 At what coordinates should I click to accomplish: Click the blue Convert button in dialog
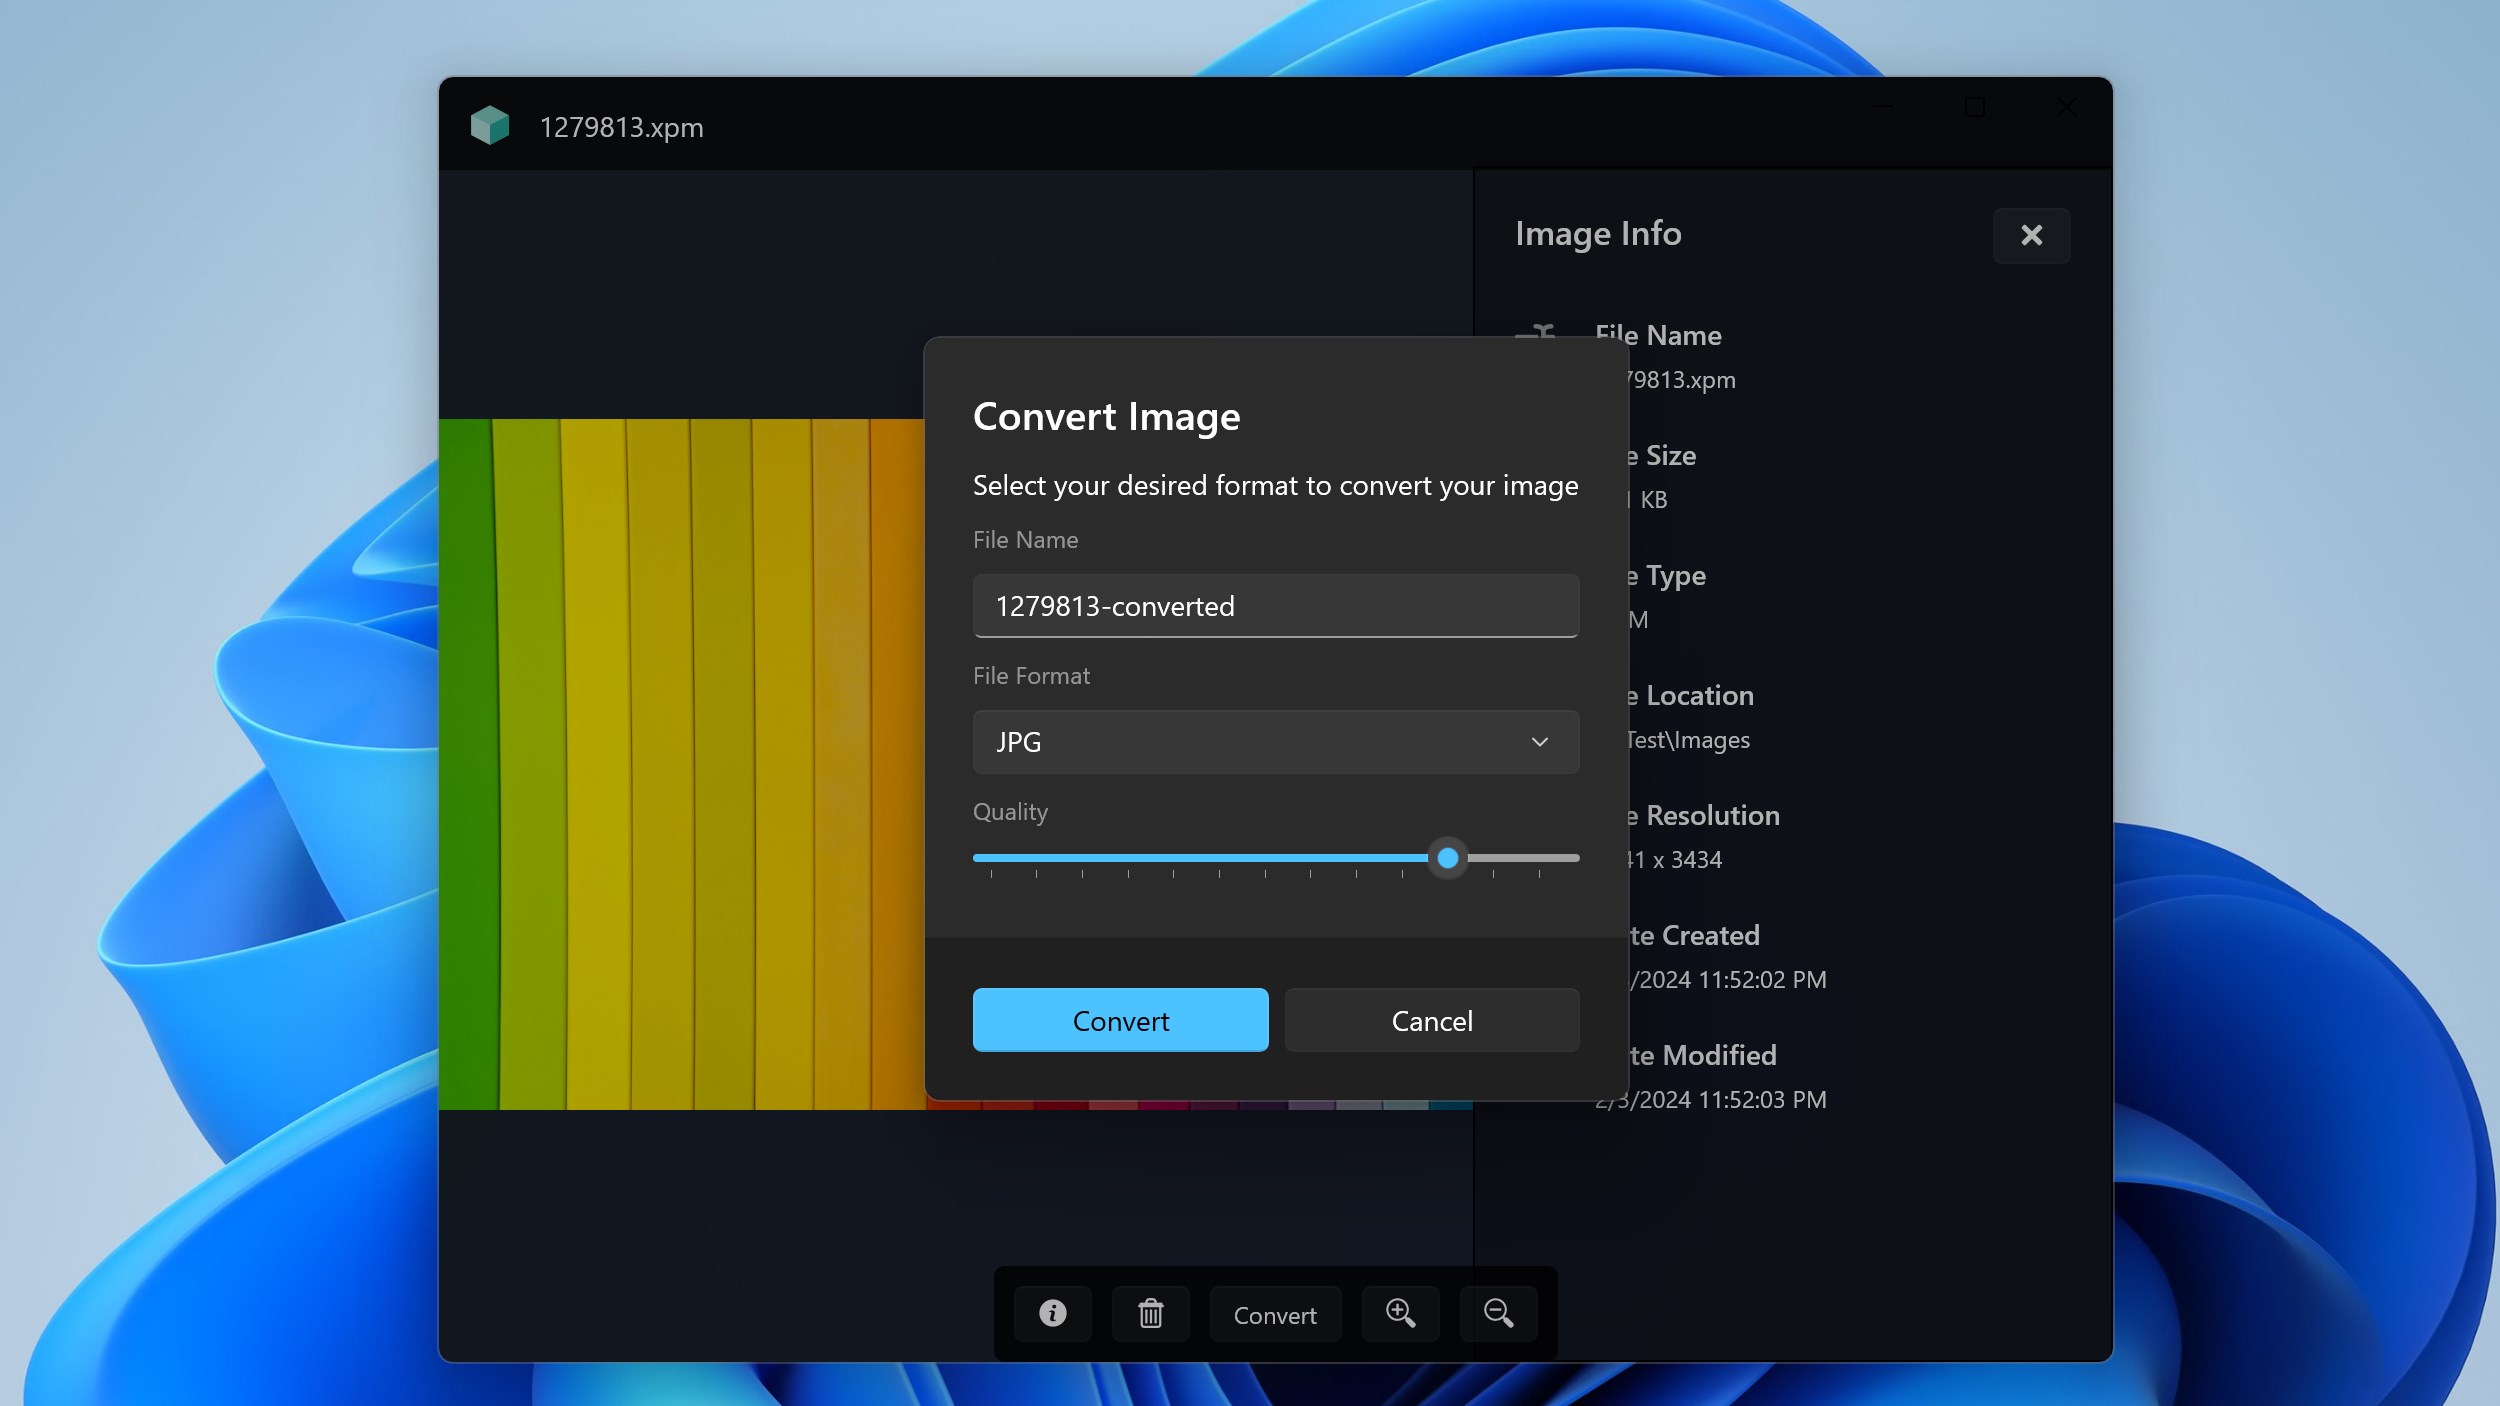click(x=1120, y=1020)
